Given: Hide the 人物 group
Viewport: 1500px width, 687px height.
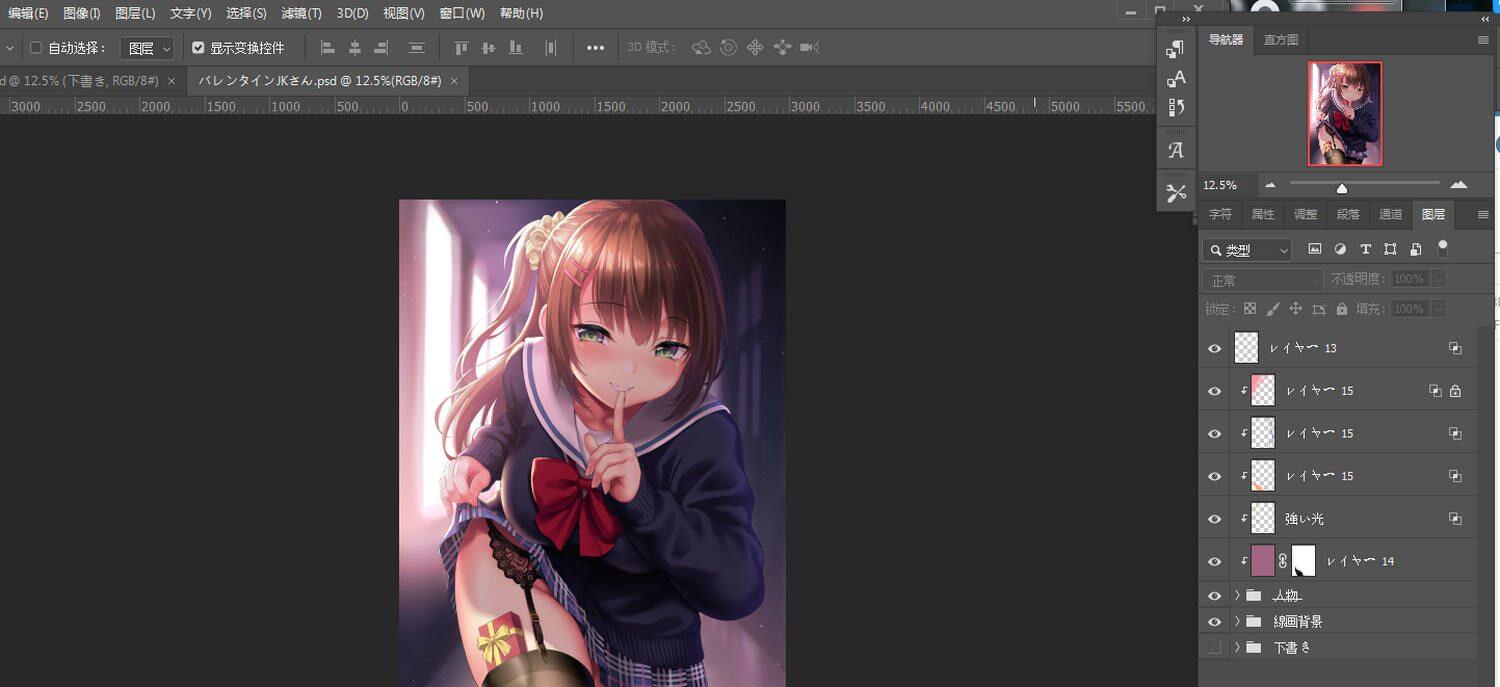Looking at the screenshot, I should pos(1215,596).
